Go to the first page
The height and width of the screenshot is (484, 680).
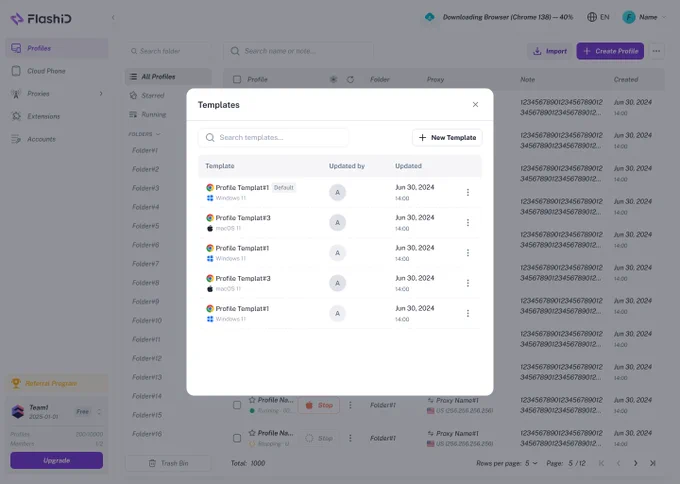click(x=601, y=463)
